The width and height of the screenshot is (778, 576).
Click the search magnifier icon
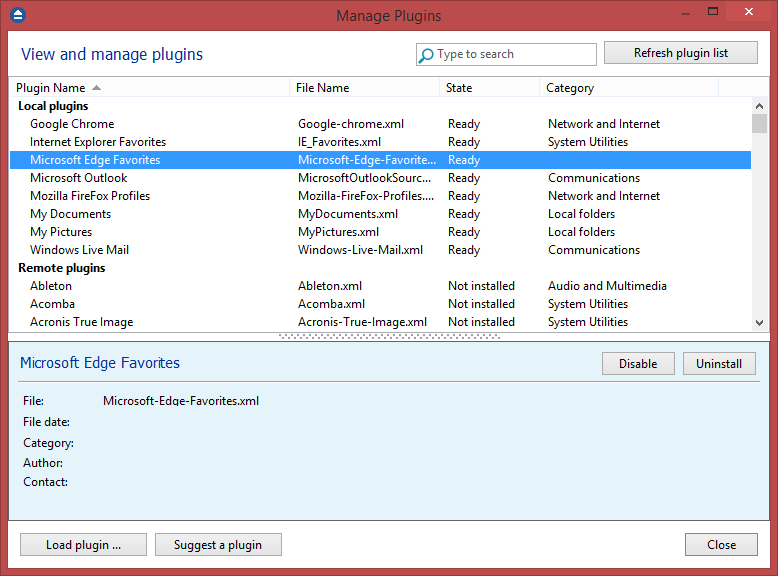(x=426, y=55)
